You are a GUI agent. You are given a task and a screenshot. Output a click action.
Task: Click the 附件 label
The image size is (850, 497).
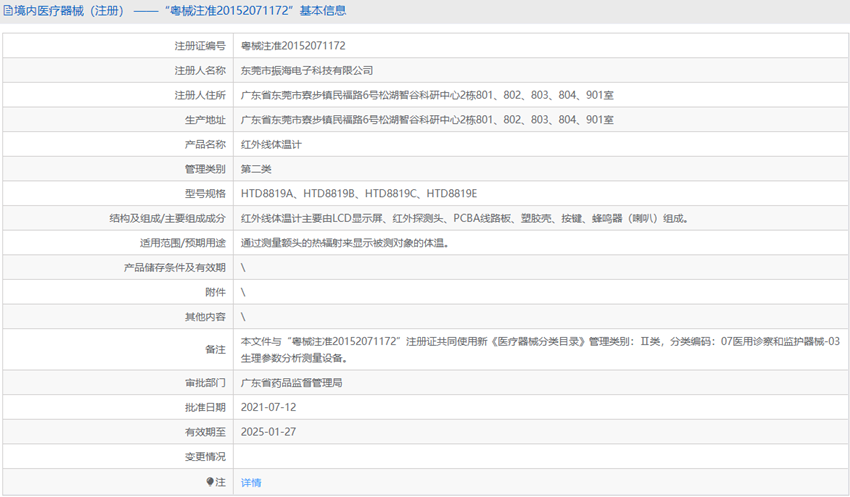(x=215, y=292)
